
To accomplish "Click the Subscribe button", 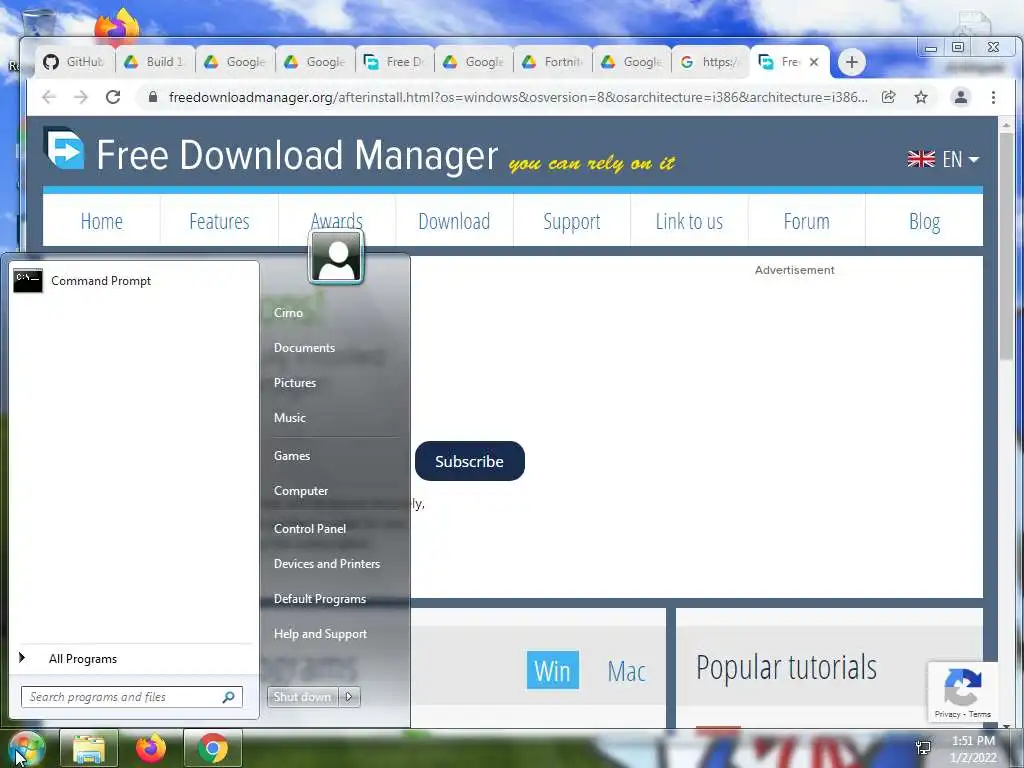I will click(x=470, y=461).
